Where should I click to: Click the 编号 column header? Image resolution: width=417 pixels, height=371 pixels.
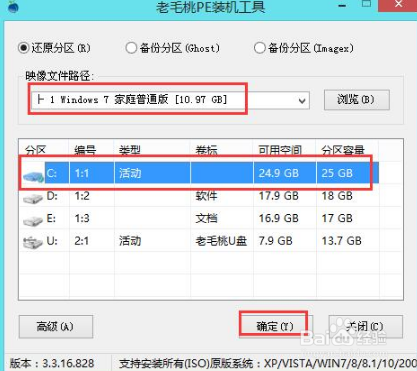pos(92,150)
